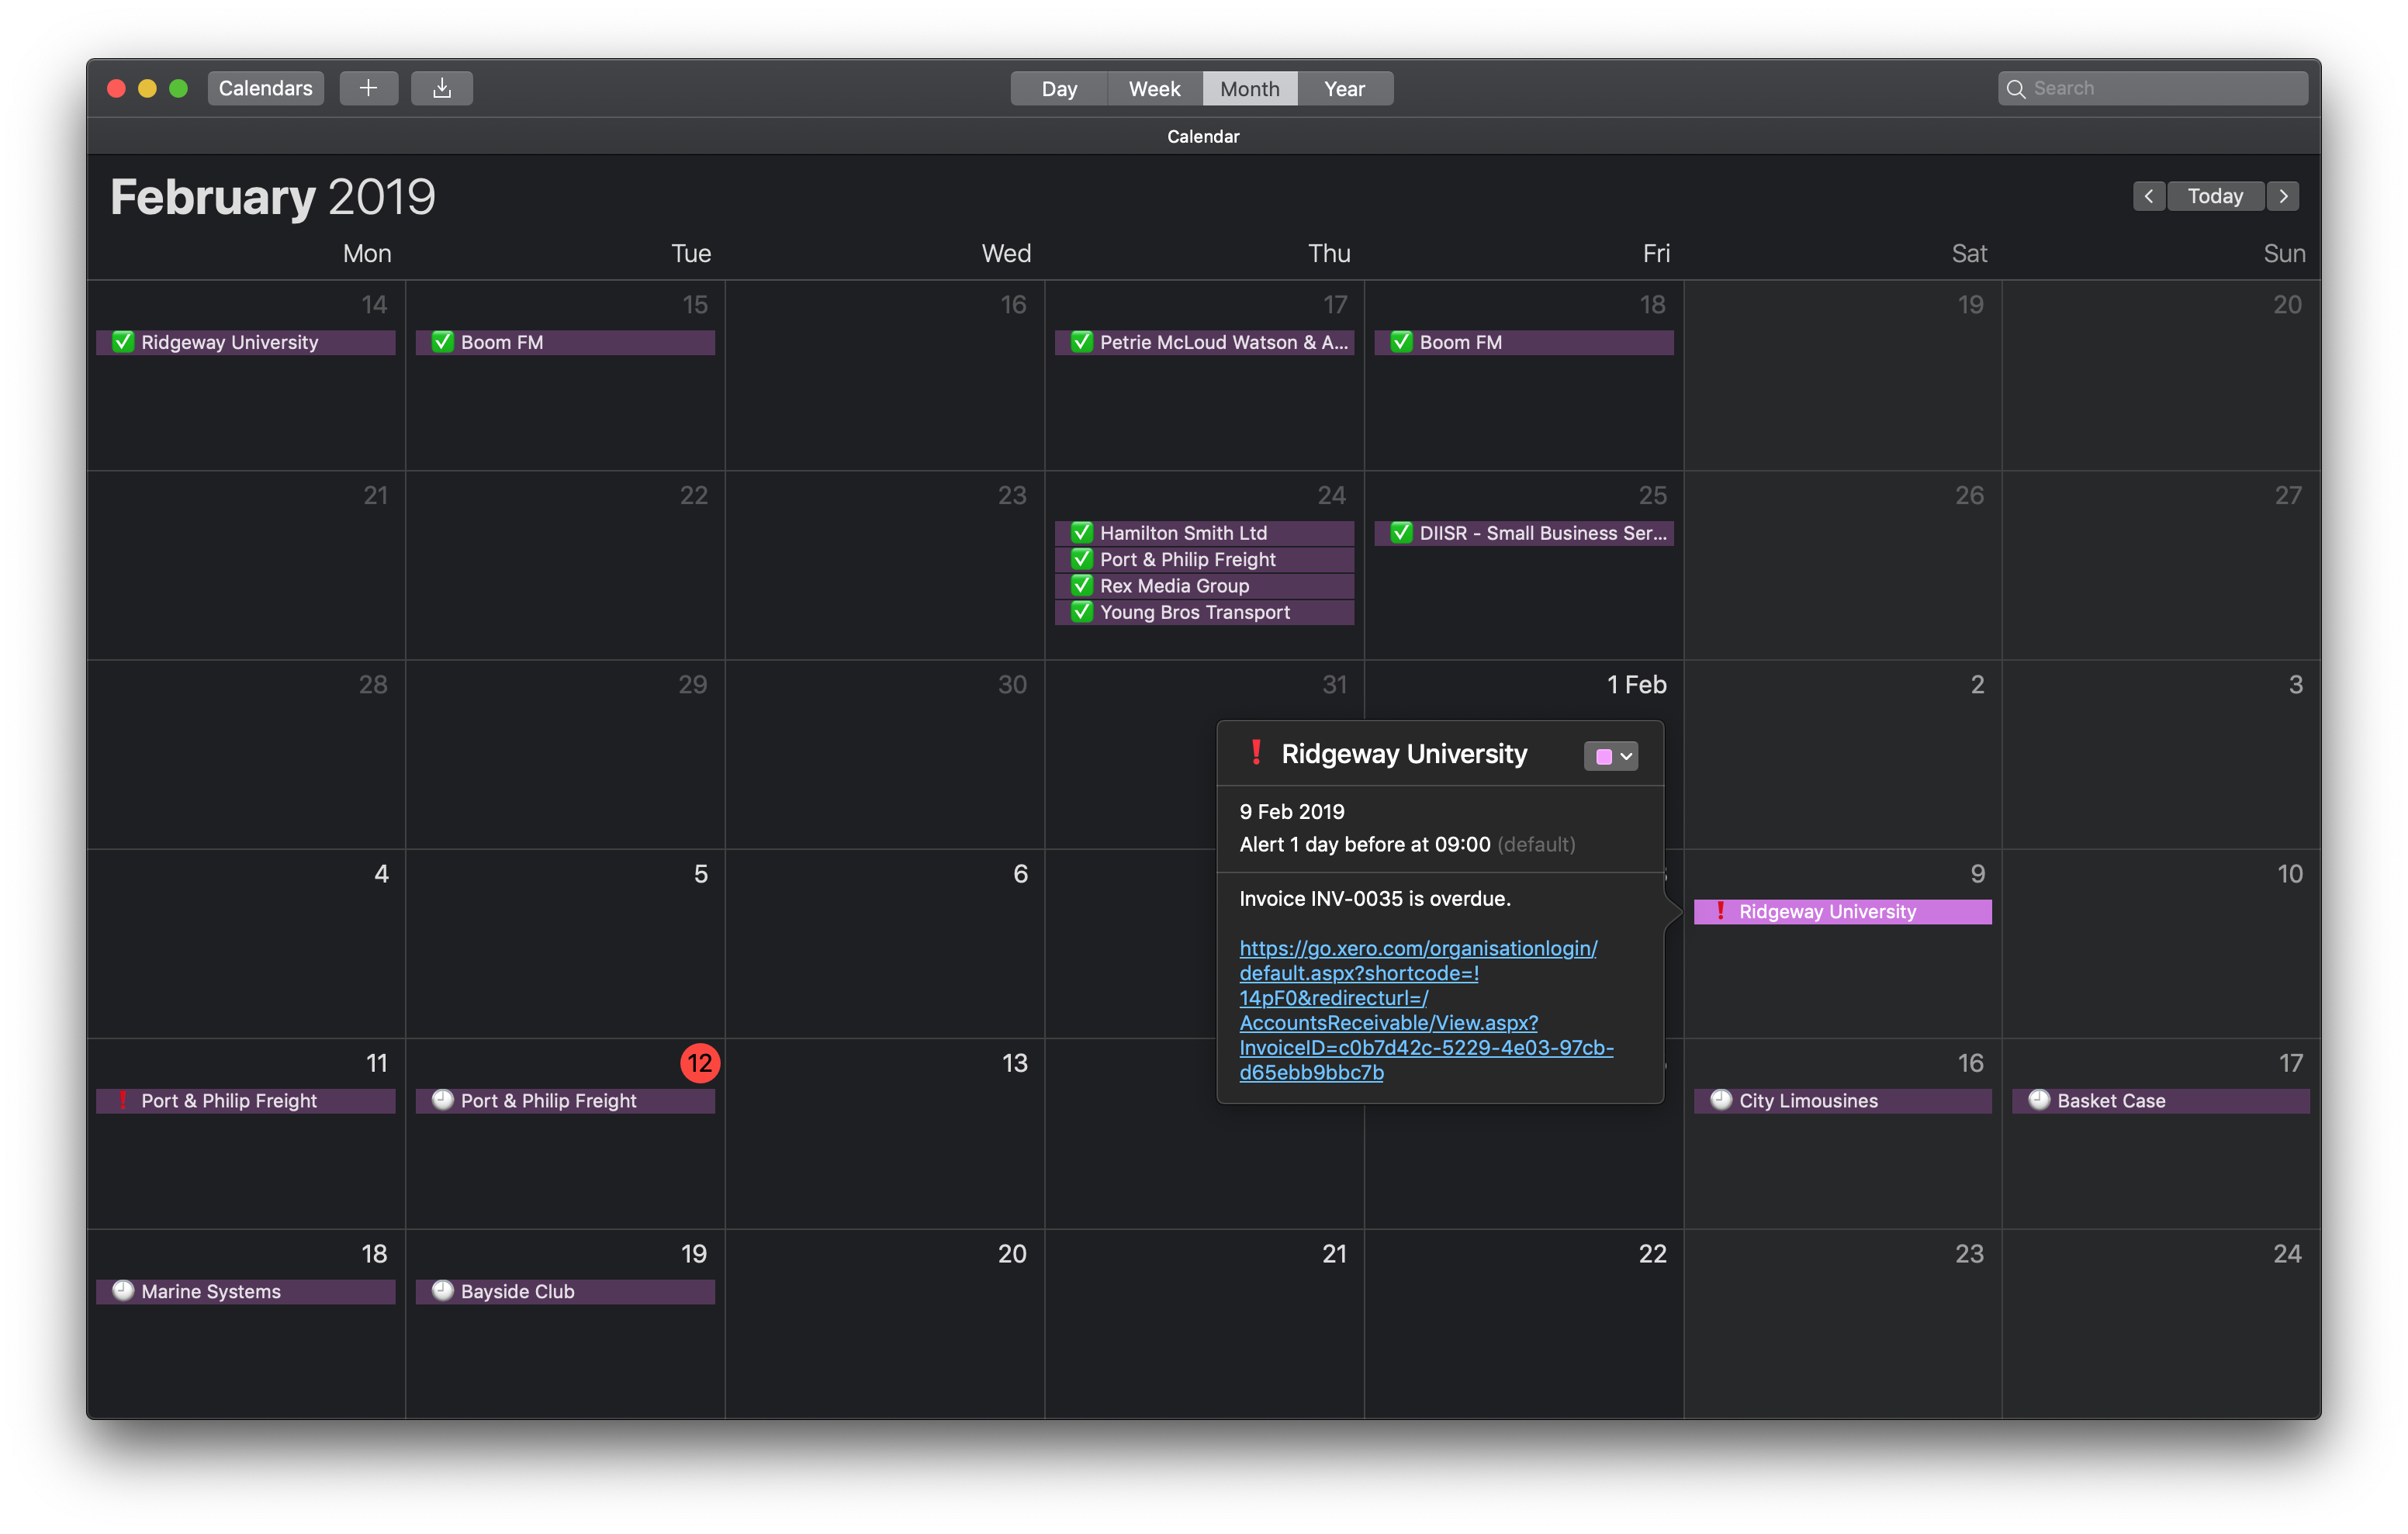Go to next month with right chevron
Image resolution: width=2408 pixels, height=1534 pixels.
pos(2283,196)
